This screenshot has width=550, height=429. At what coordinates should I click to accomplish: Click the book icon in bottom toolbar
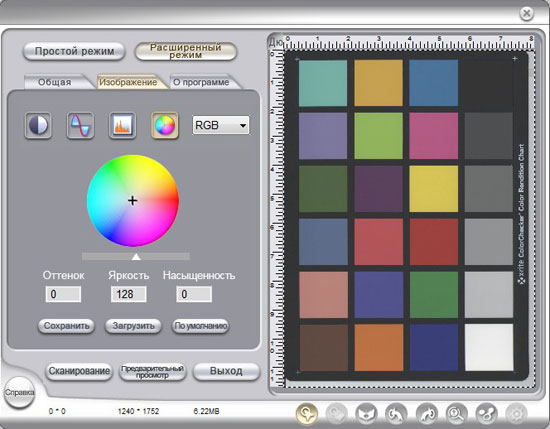tap(366, 414)
